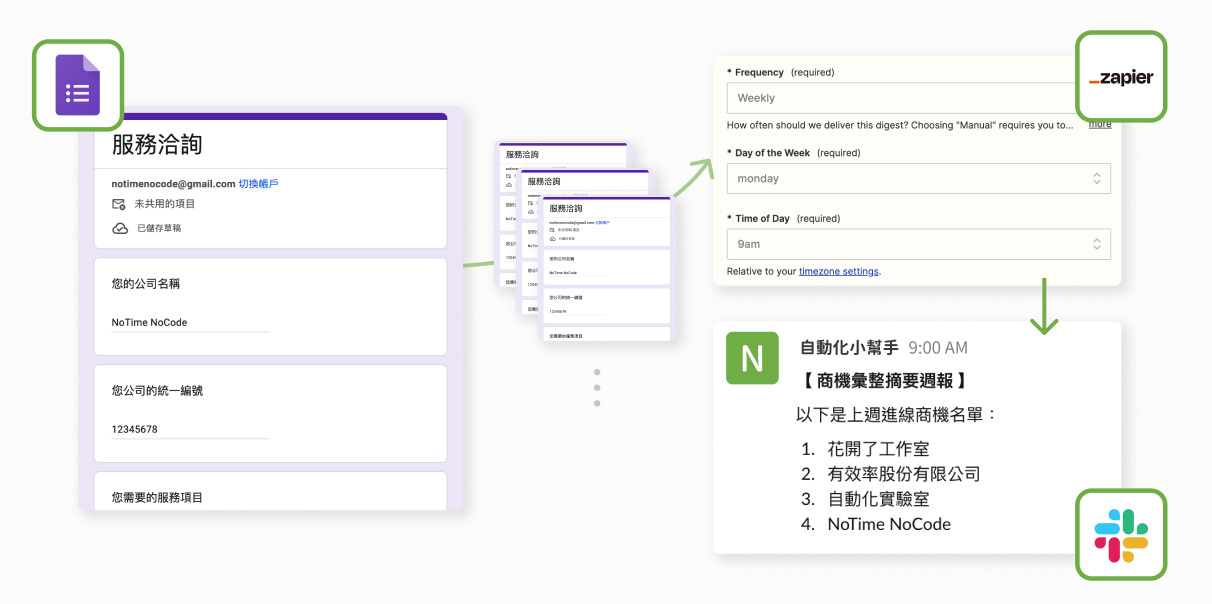The image size is (1212, 604).
Task: Click the Slack logo icon
Action: click(x=1121, y=534)
